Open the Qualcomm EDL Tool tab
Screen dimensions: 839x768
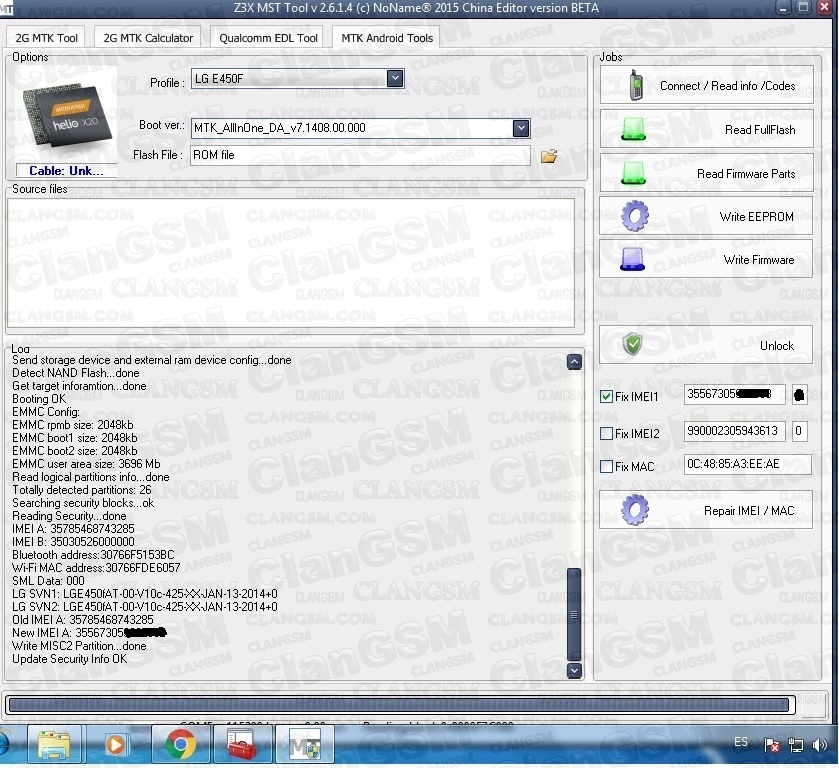point(268,38)
